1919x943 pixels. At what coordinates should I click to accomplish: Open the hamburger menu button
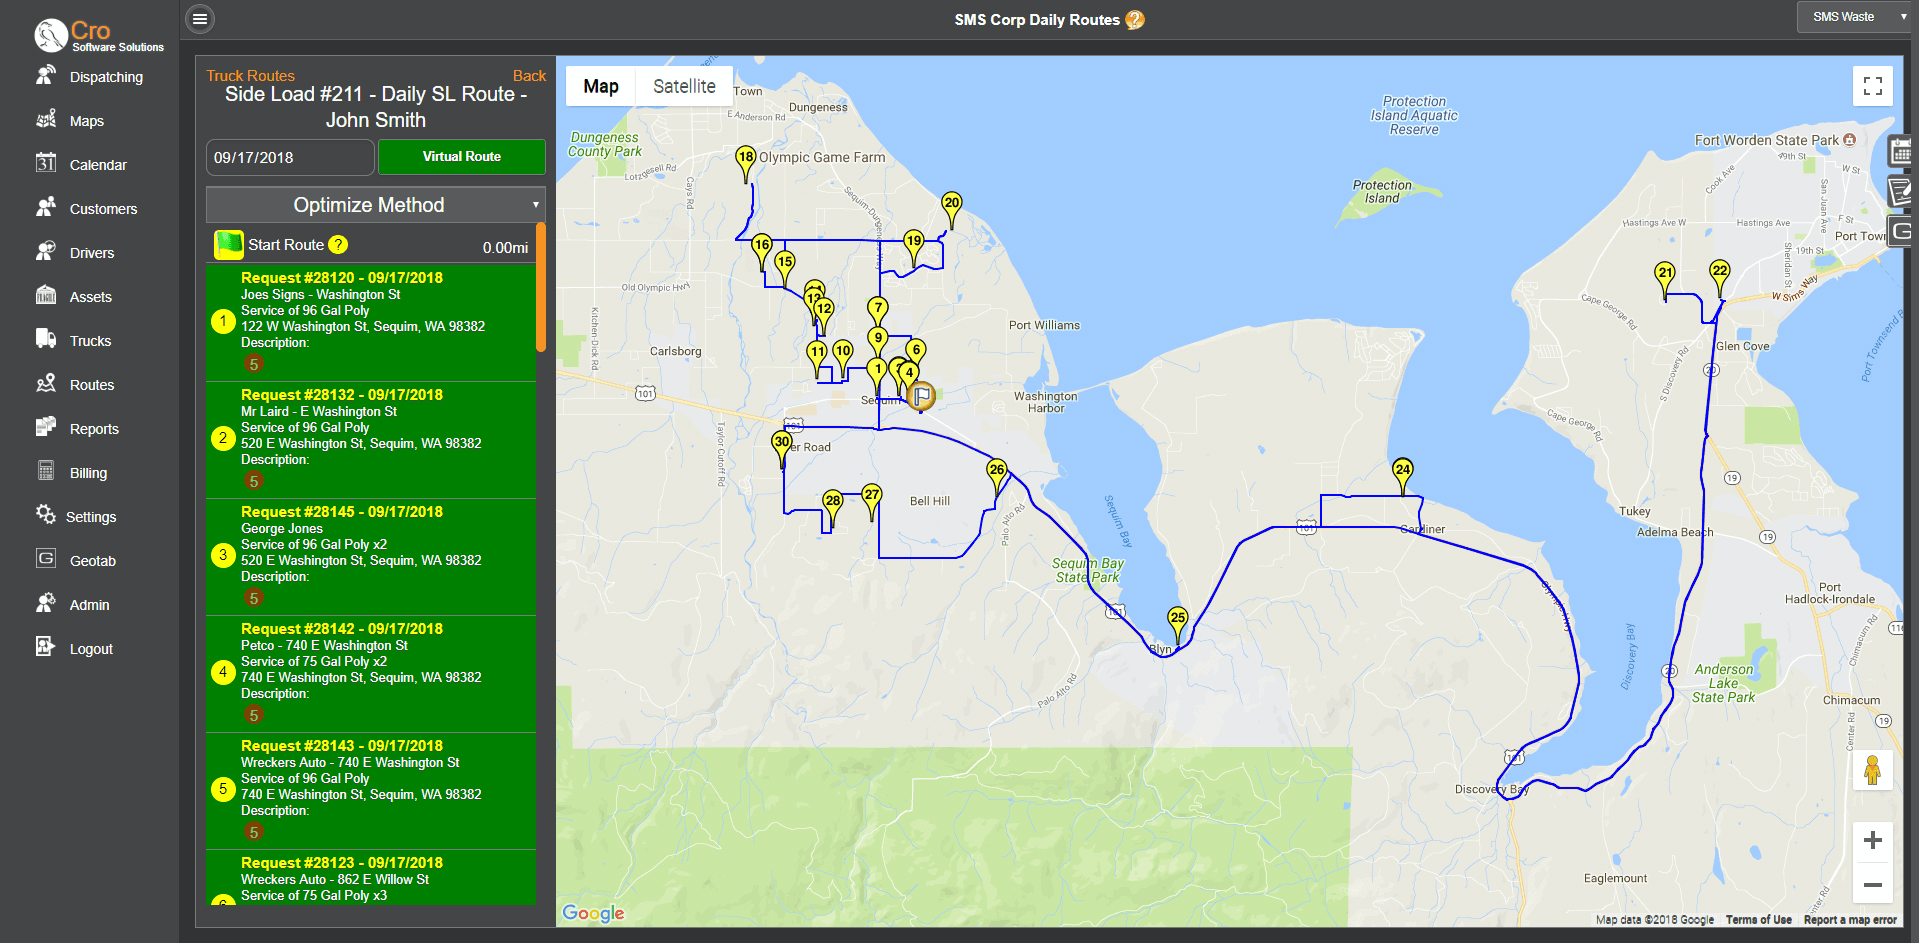pos(201,18)
